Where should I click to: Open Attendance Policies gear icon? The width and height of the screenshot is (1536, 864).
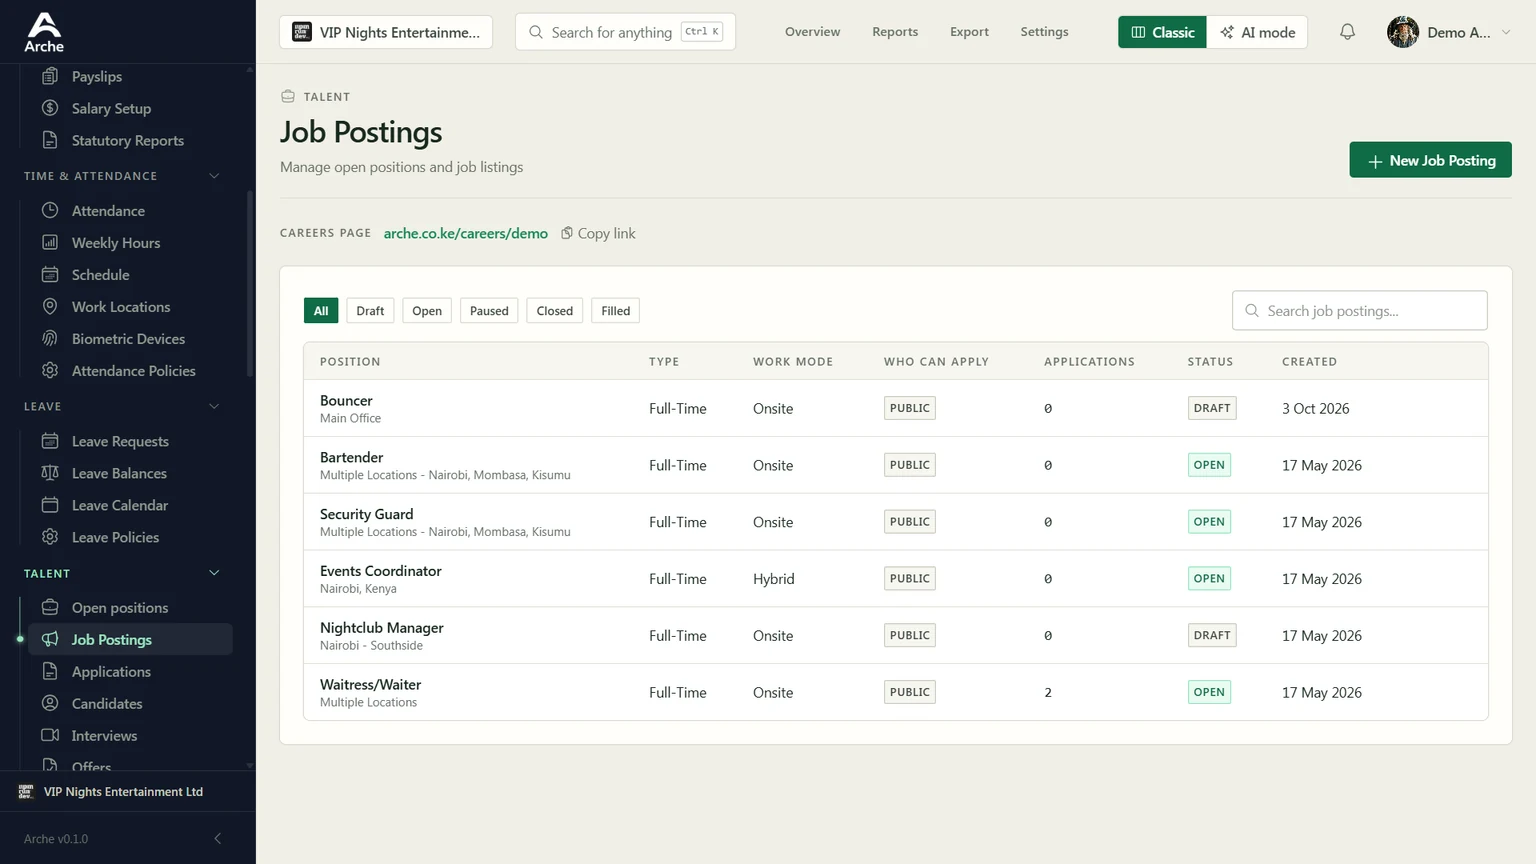point(50,370)
